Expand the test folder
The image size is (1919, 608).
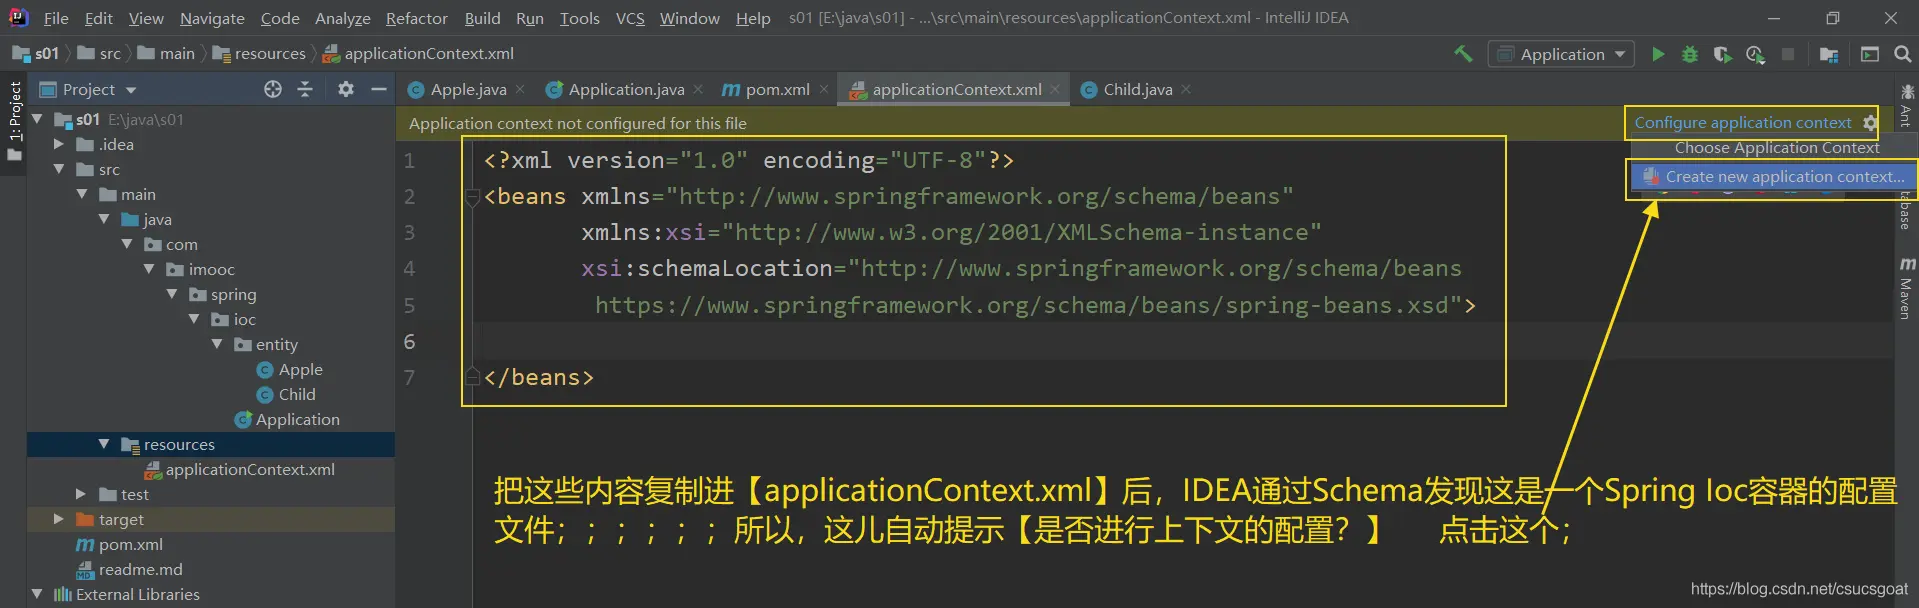point(81,494)
